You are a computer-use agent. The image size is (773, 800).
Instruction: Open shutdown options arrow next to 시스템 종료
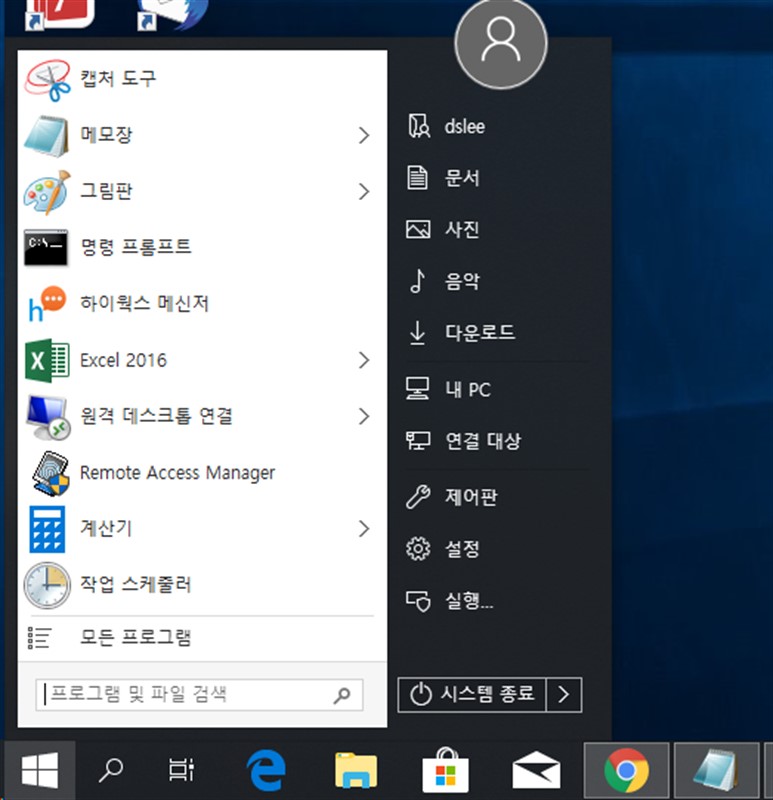point(565,694)
